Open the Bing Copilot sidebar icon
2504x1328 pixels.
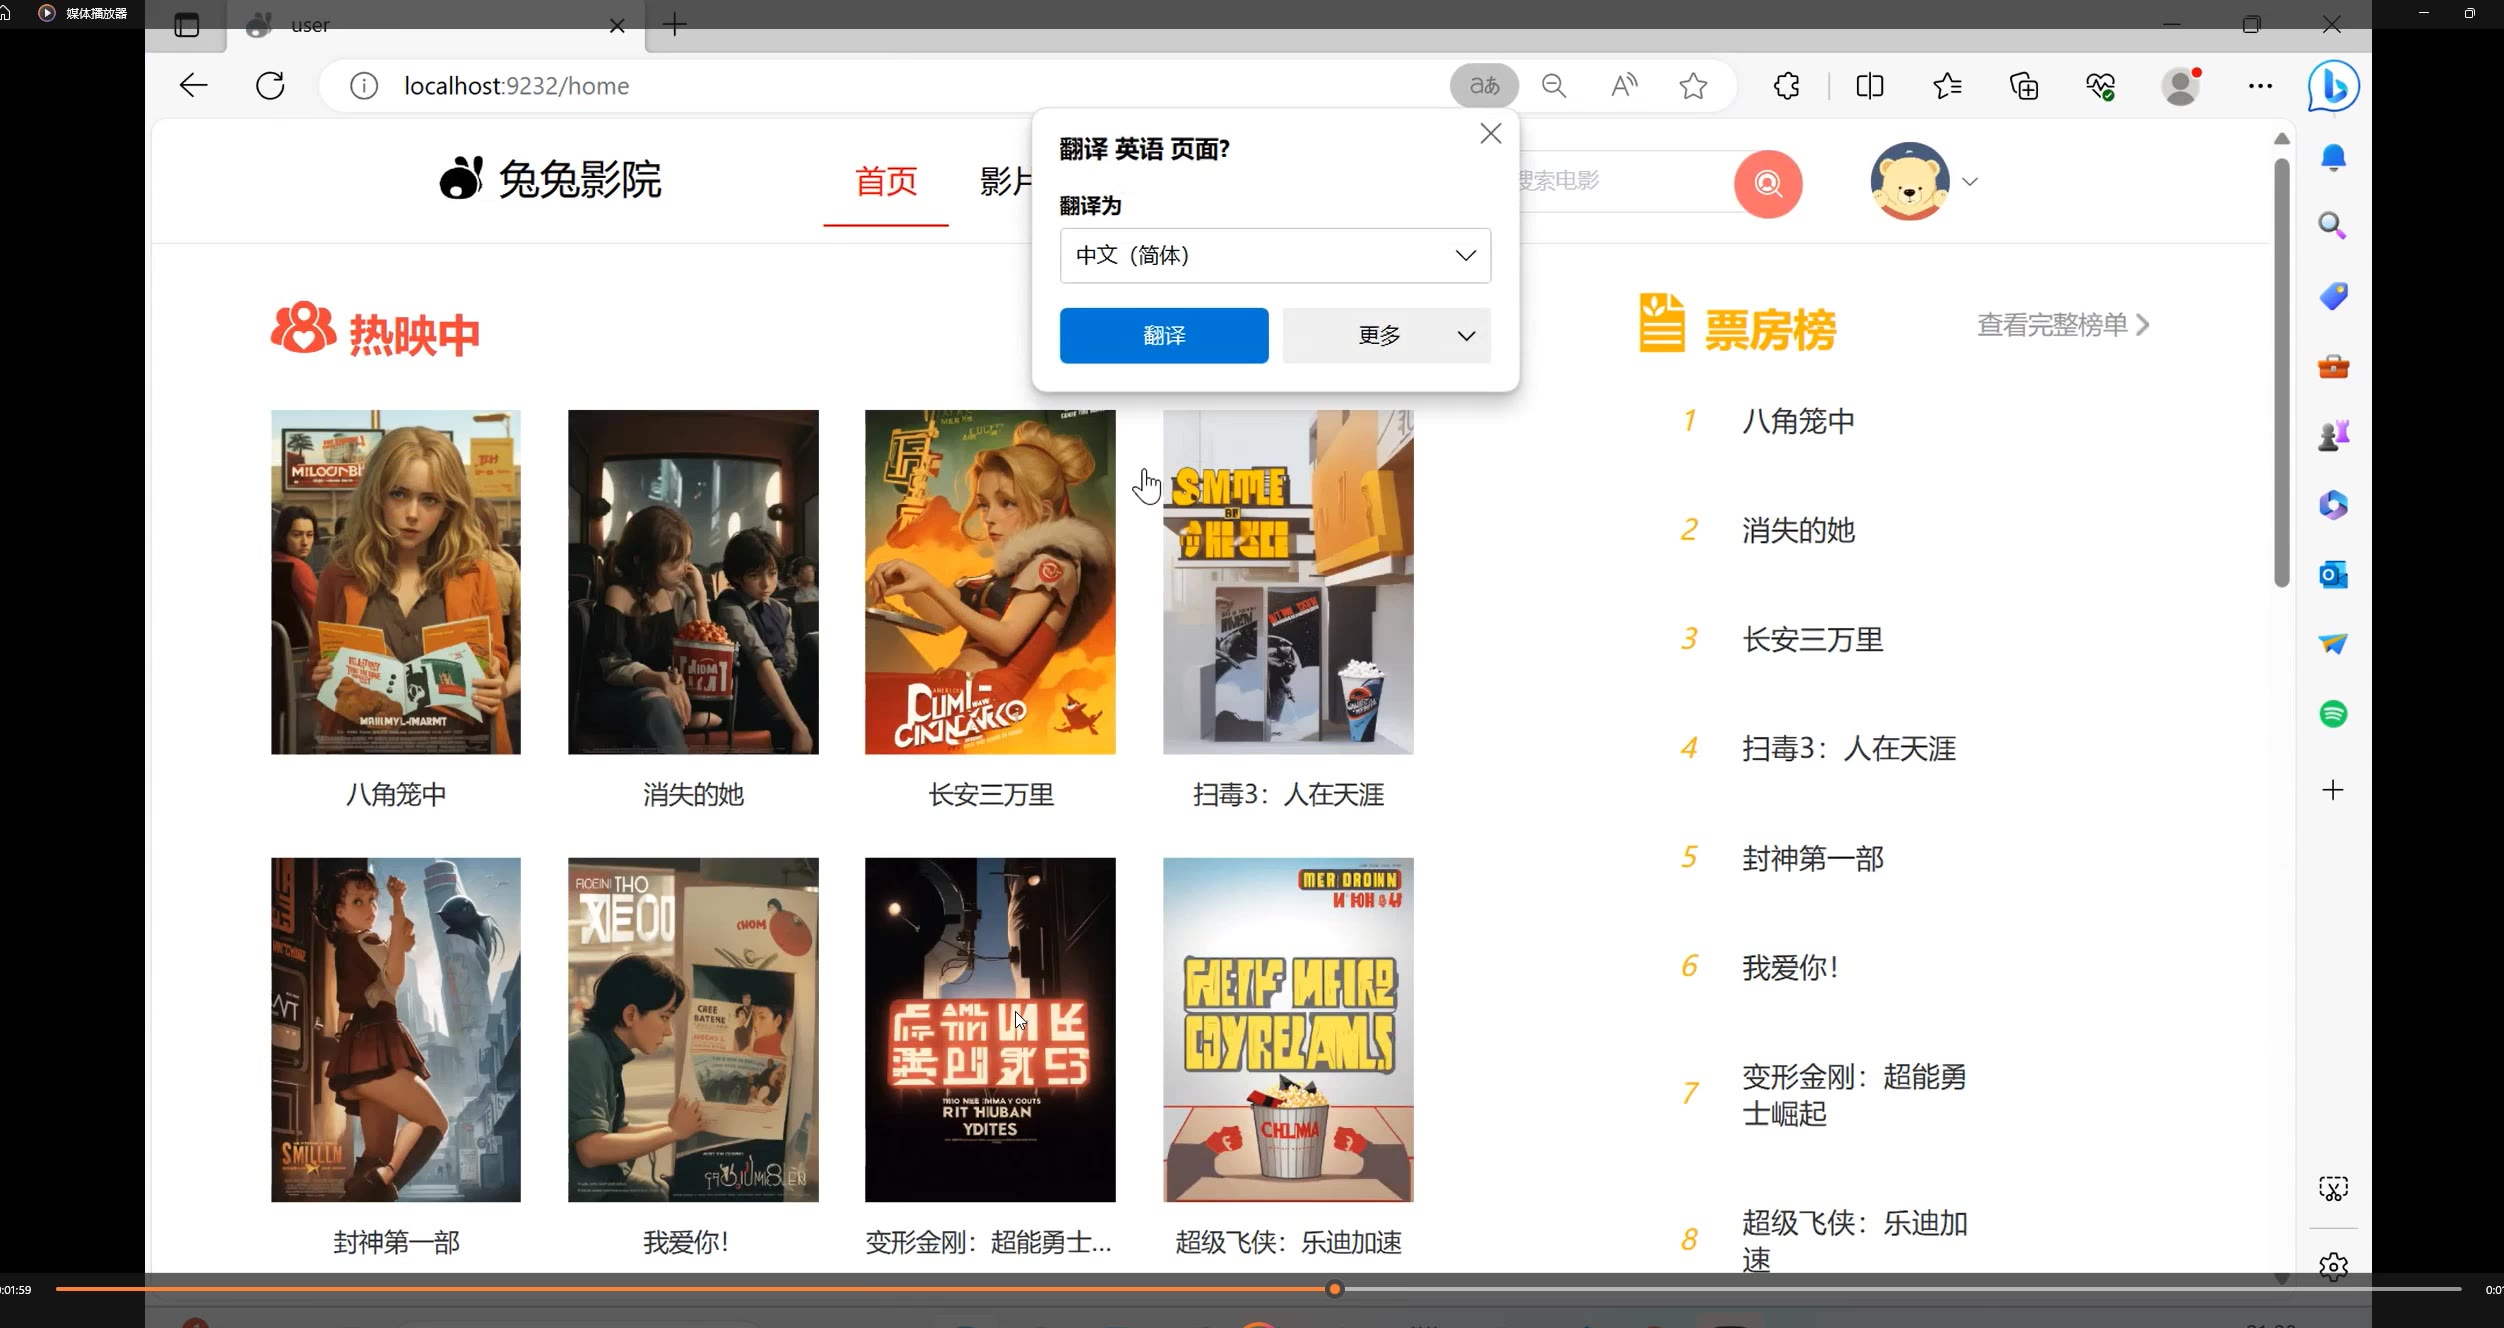tap(2334, 87)
